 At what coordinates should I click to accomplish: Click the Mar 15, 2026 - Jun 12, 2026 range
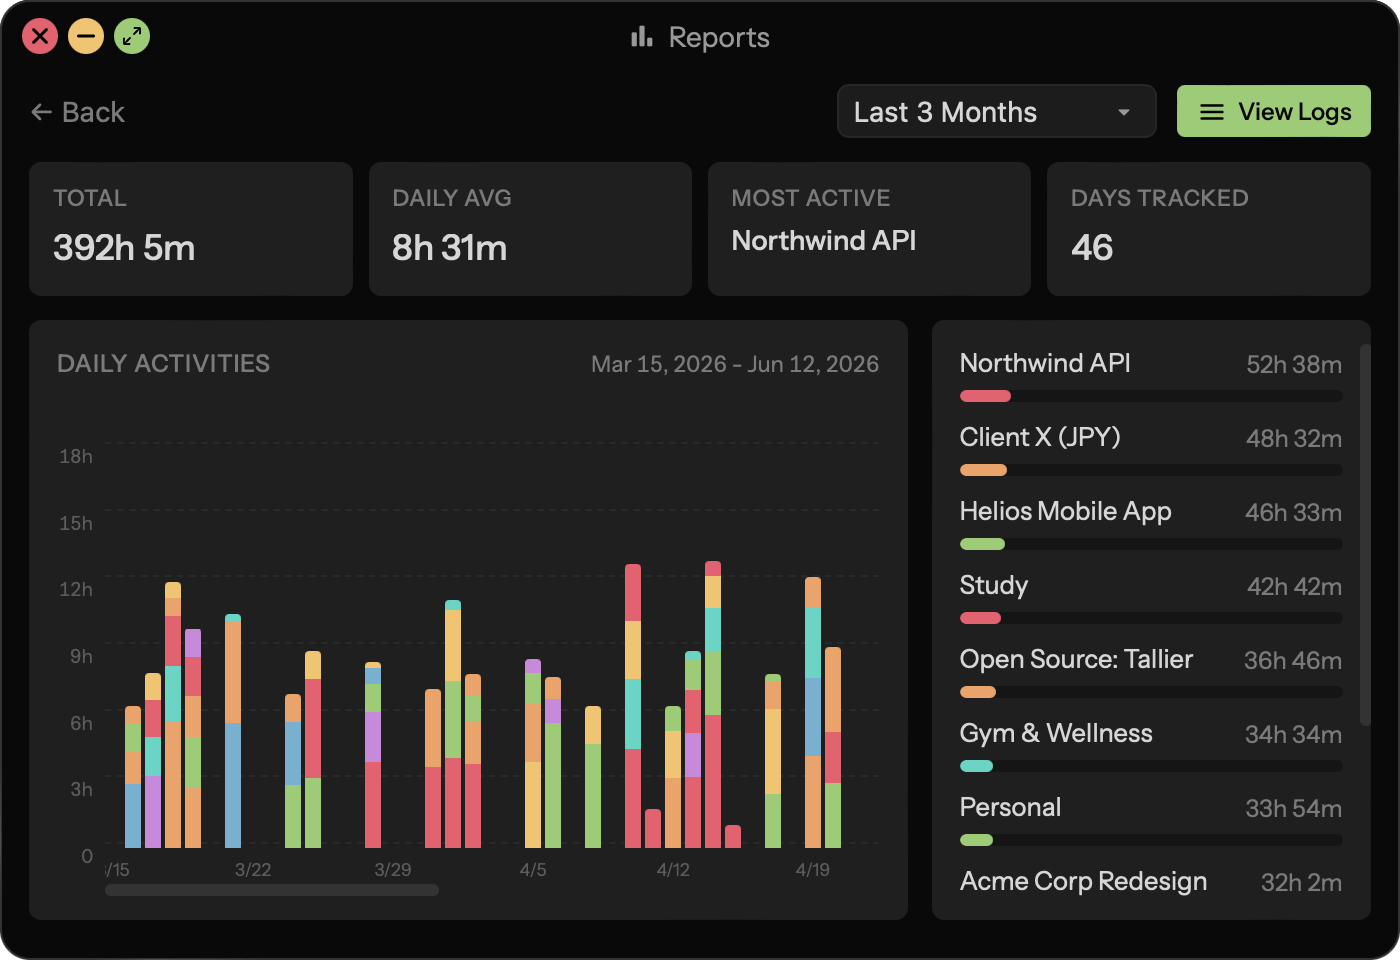coord(735,364)
